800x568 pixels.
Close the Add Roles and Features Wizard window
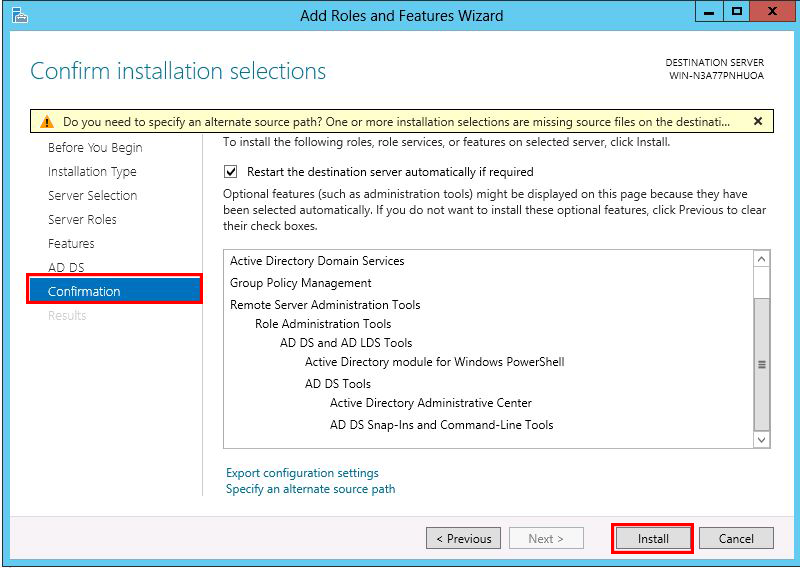pos(772,12)
